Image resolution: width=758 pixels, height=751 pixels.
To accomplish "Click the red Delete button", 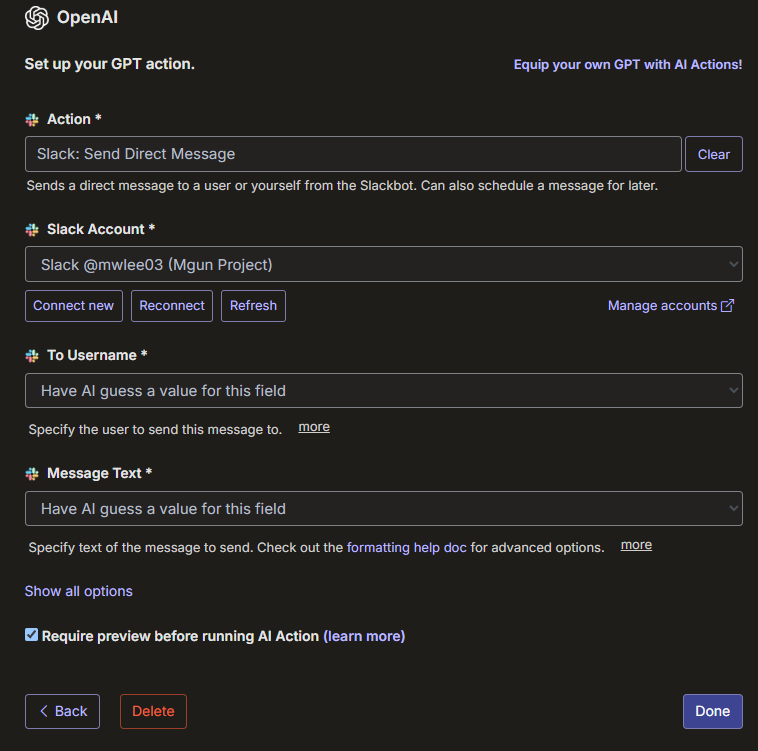I will click(x=153, y=711).
